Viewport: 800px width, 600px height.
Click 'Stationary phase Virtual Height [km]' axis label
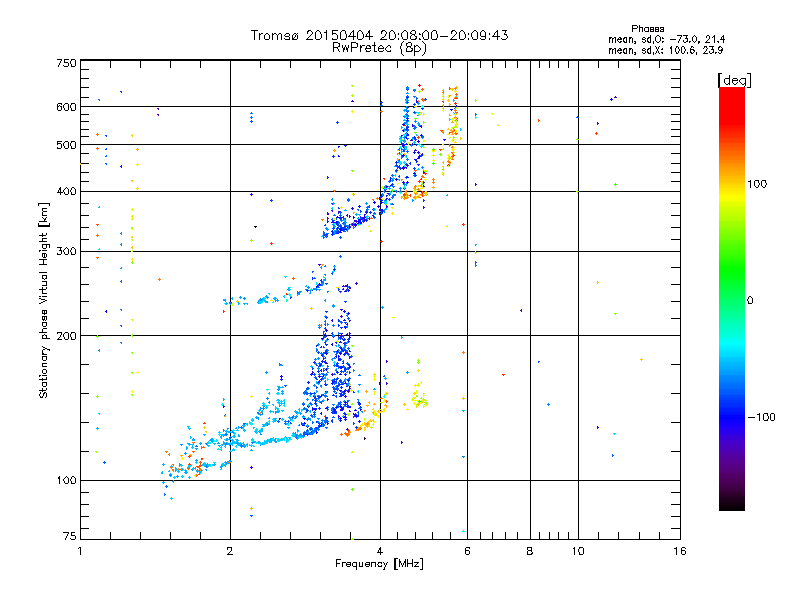[44, 300]
